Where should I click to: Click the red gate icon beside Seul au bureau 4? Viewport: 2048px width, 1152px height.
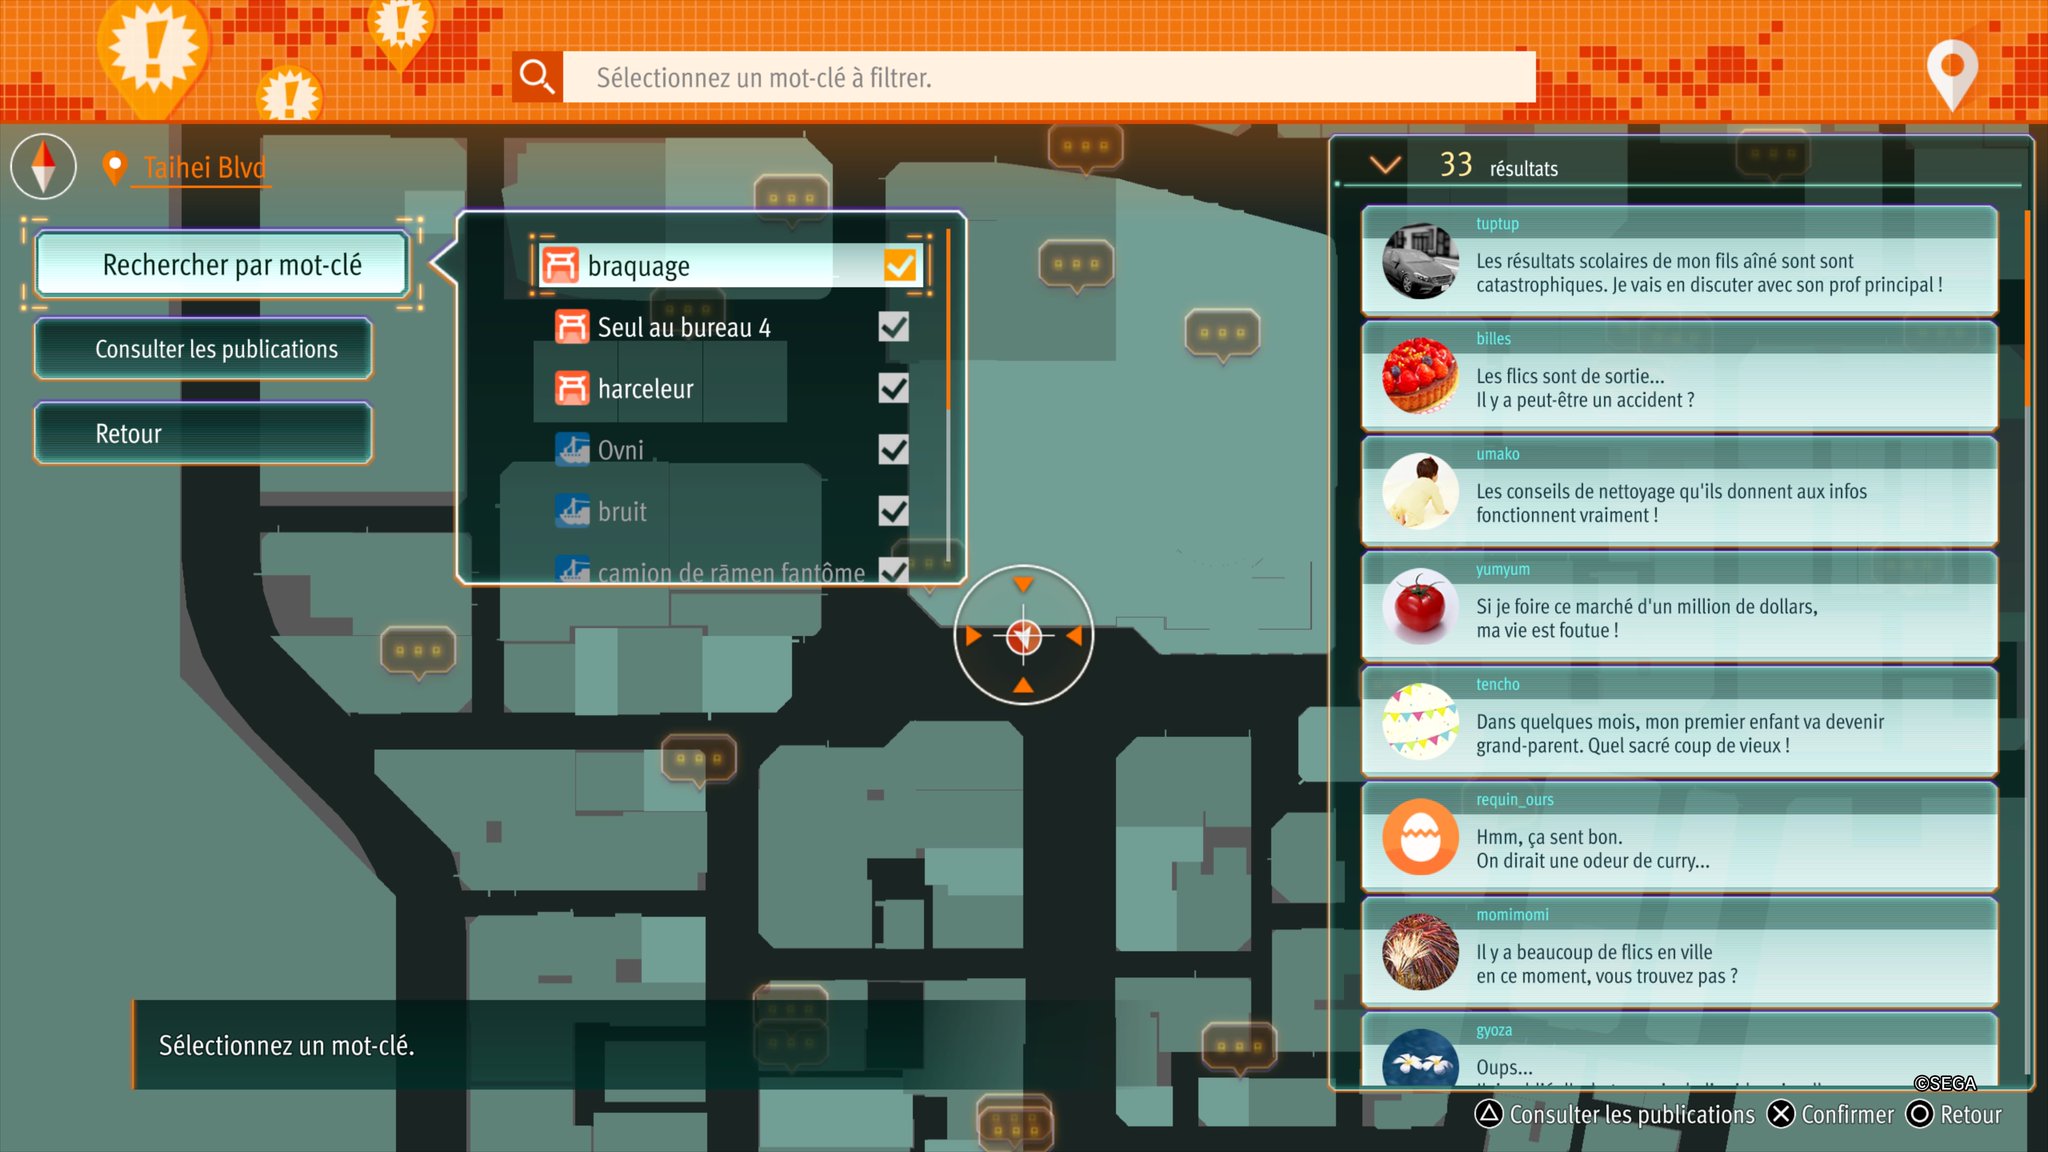572,327
